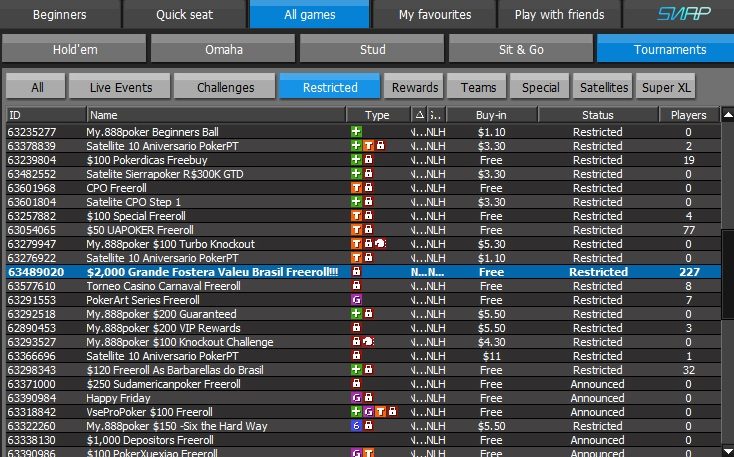This screenshot has height=457, width=734.
Task: Click lock icon in $250 Sudamericanpoker Freeroll row
Action: click(356, 383)
